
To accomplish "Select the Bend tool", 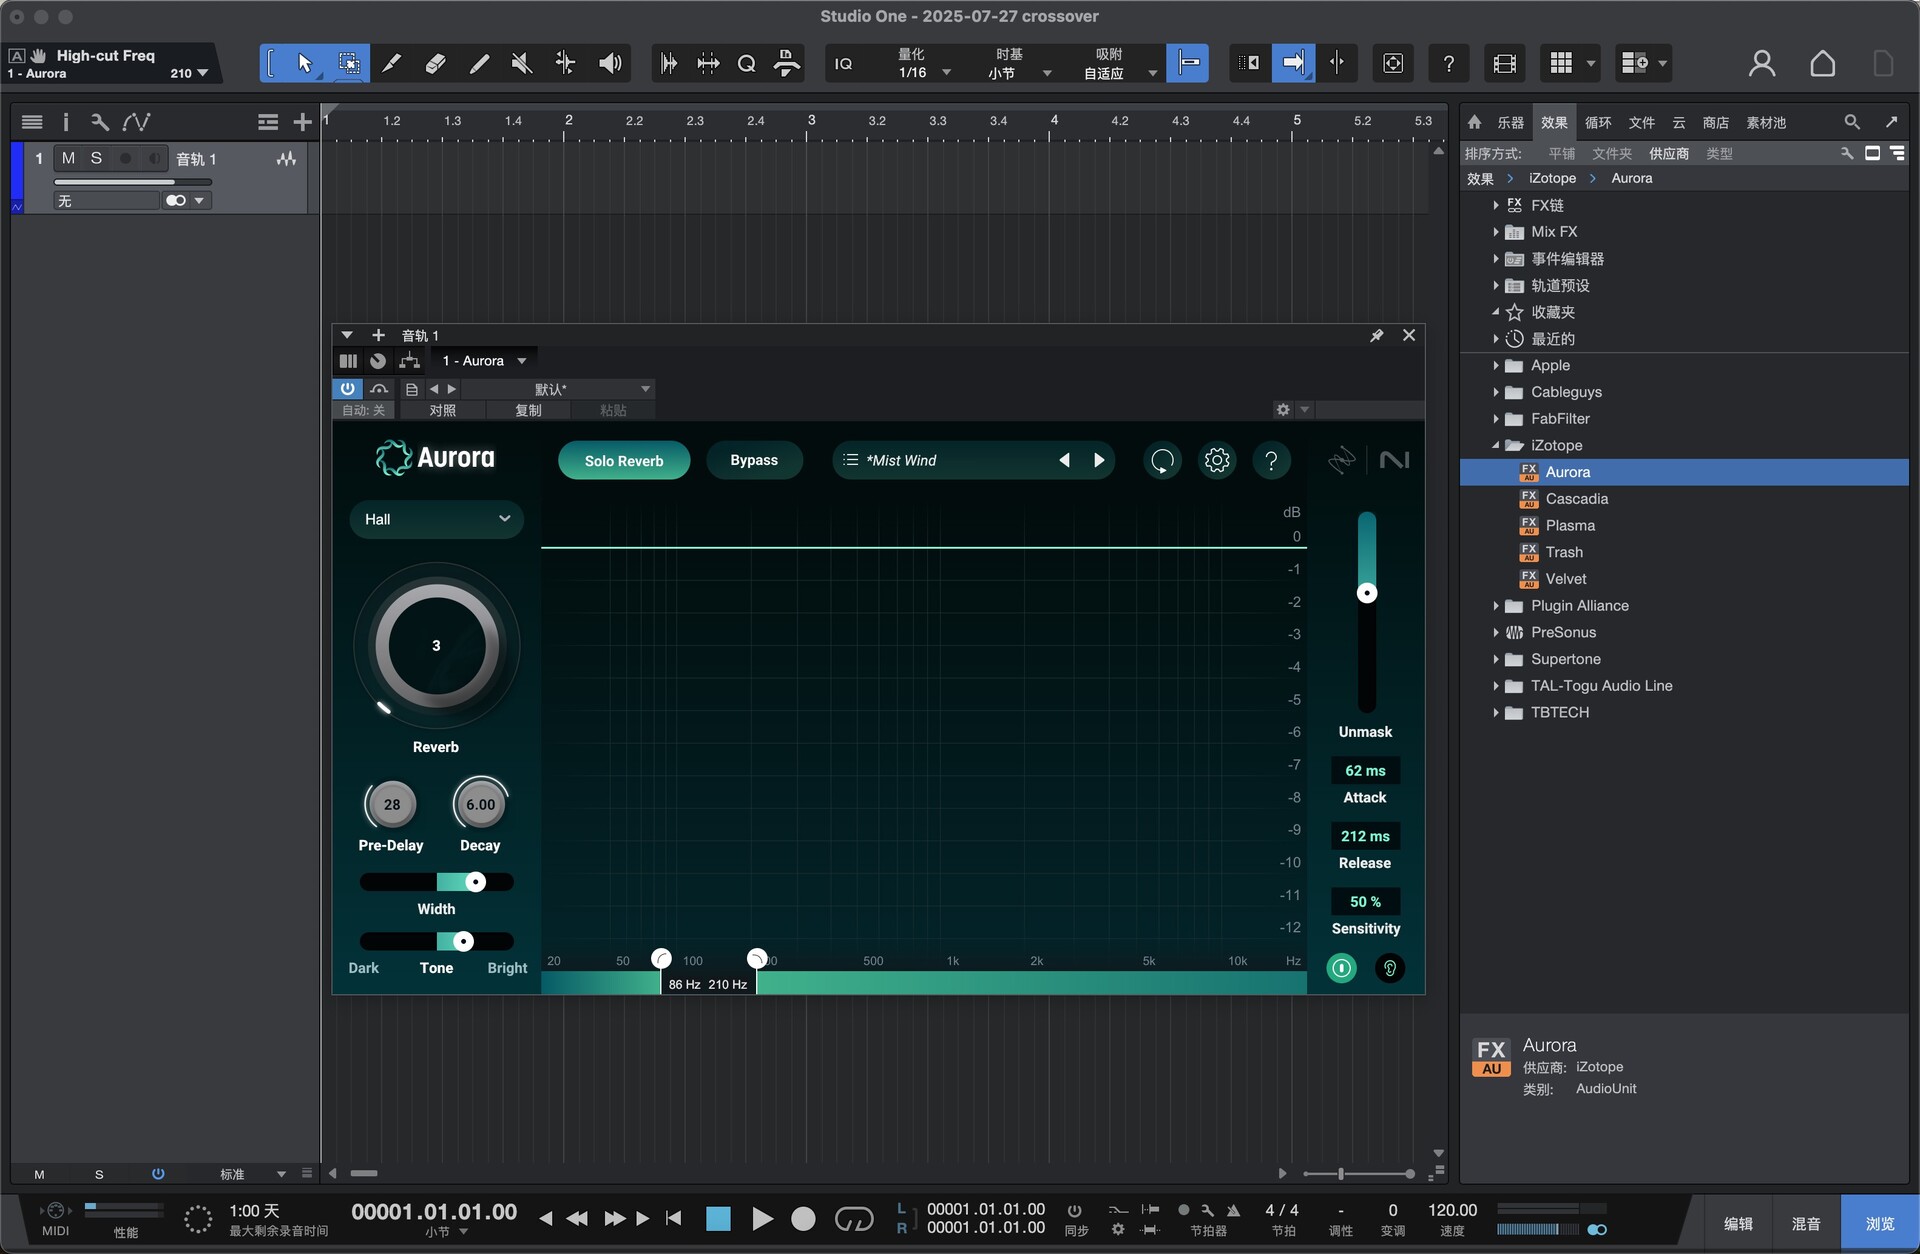I will (x=565, y=64).
